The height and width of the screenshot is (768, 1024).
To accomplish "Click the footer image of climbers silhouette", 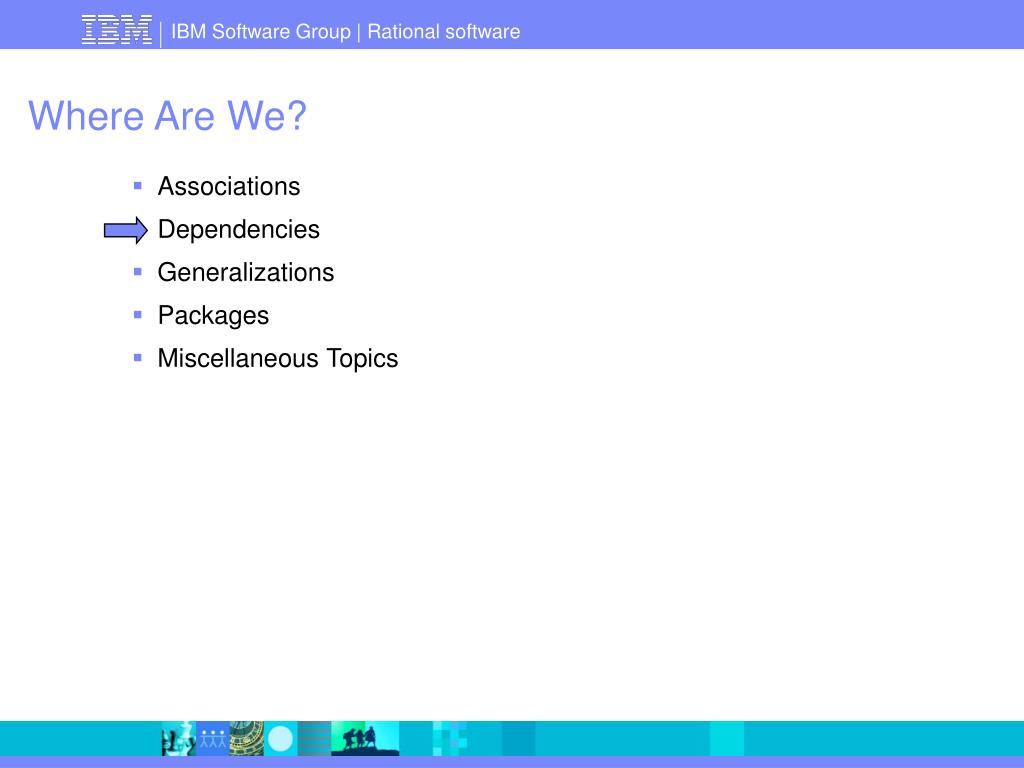I will point(365,739).
